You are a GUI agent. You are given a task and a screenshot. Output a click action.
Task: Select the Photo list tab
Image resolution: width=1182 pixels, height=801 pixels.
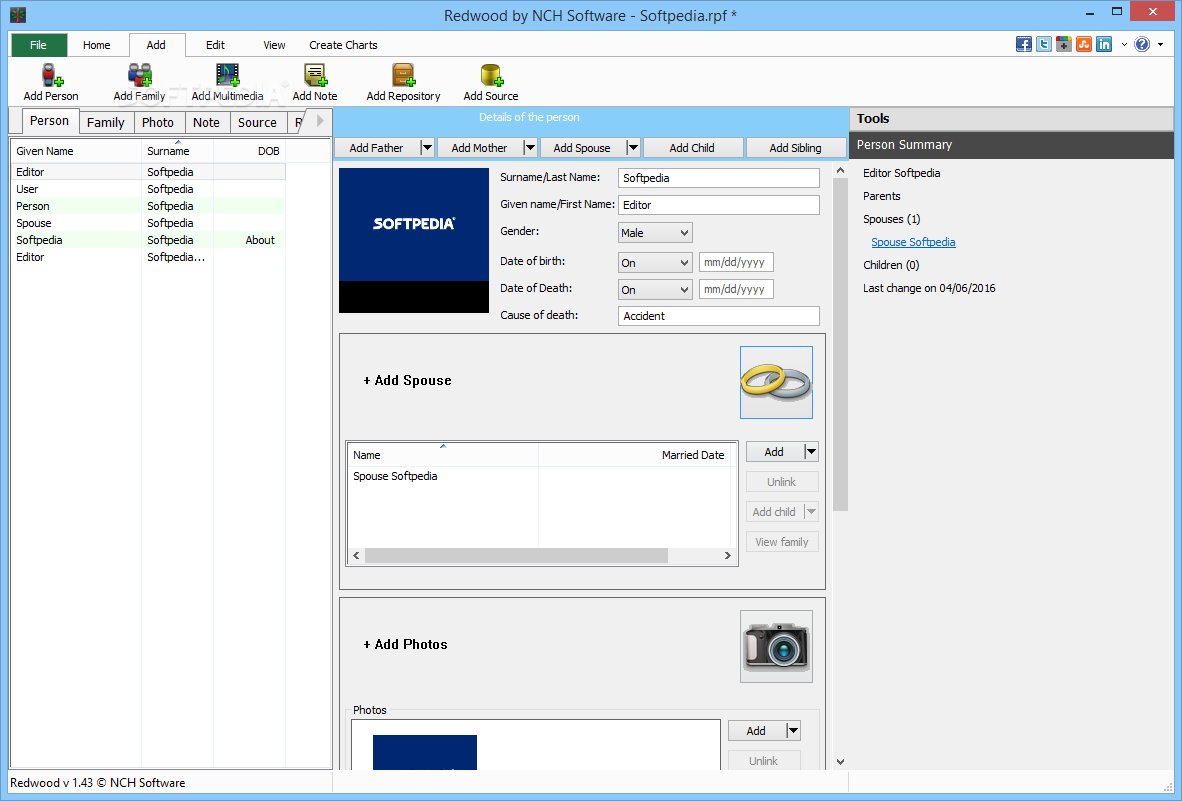pyautogui.click(x=158, y=122)
